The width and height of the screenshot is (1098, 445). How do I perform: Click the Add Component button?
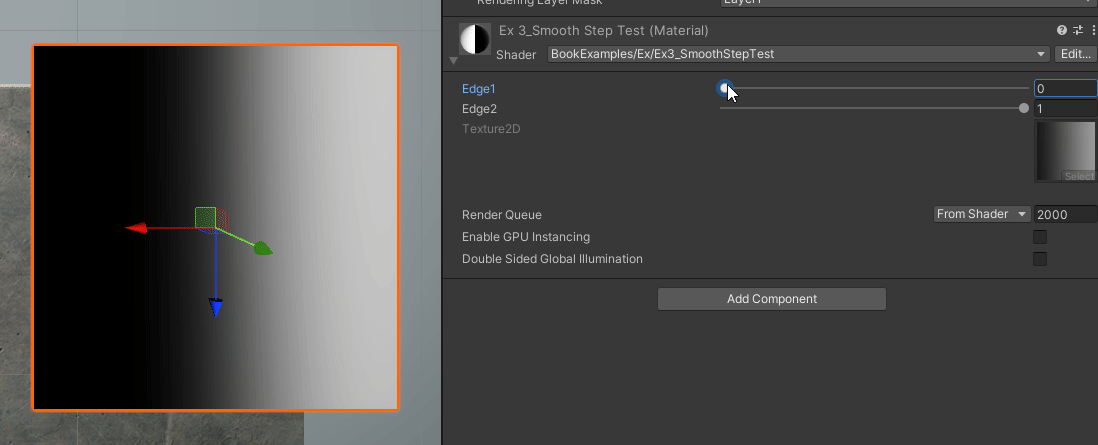772,299
